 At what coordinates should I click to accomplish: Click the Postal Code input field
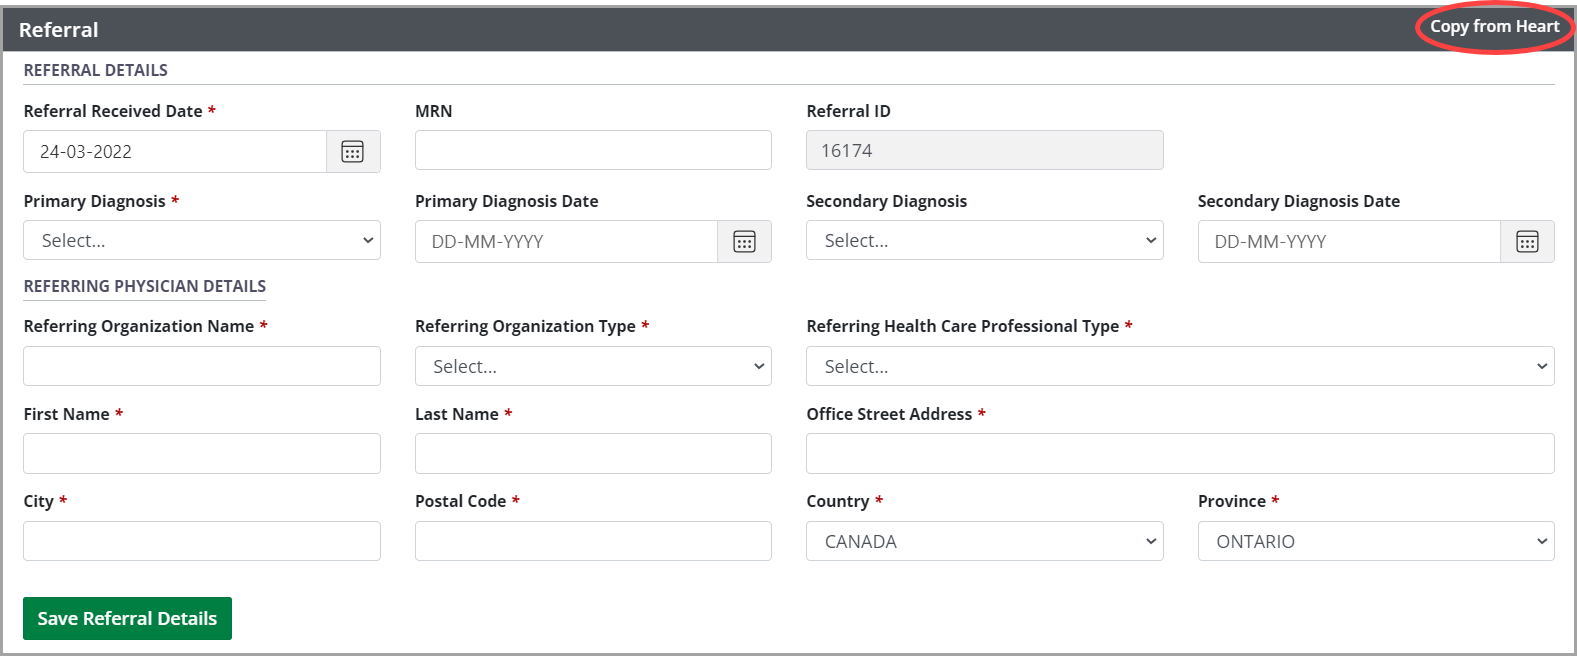(x=593, y=542)
